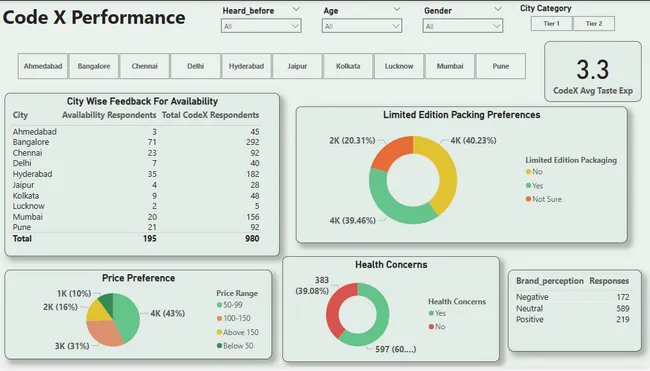Select the Hyderabad row in availability table
The height and width of the screenshot is (371, 650).
(x=136, y=174)
